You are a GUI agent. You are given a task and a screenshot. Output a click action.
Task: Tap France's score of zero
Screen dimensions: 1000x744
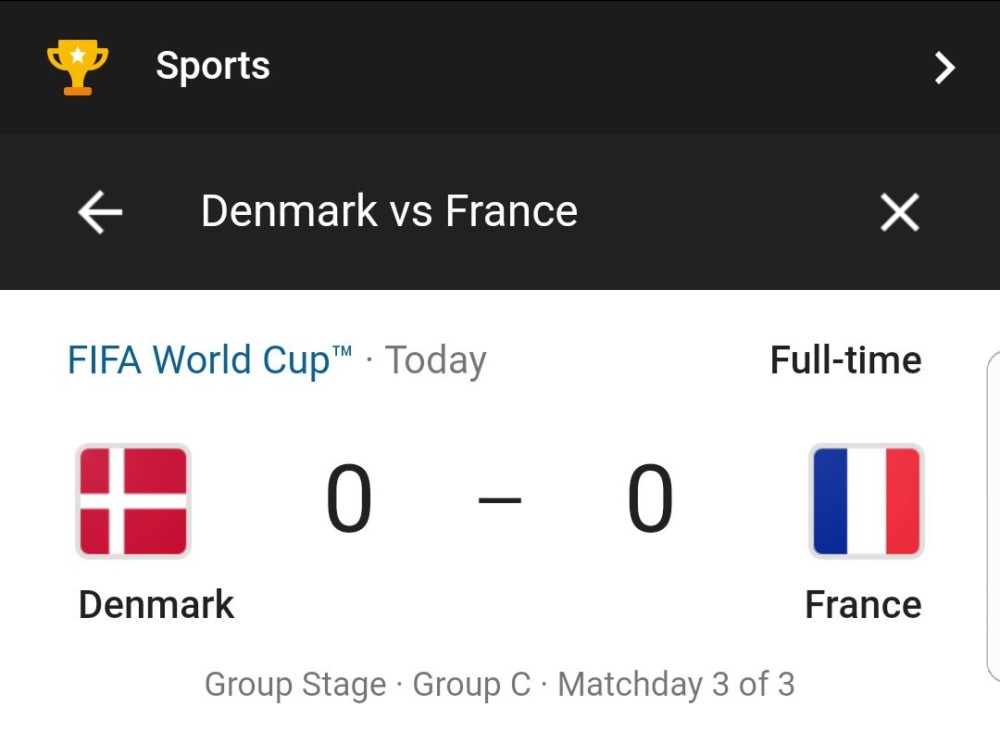pos(650,499)
